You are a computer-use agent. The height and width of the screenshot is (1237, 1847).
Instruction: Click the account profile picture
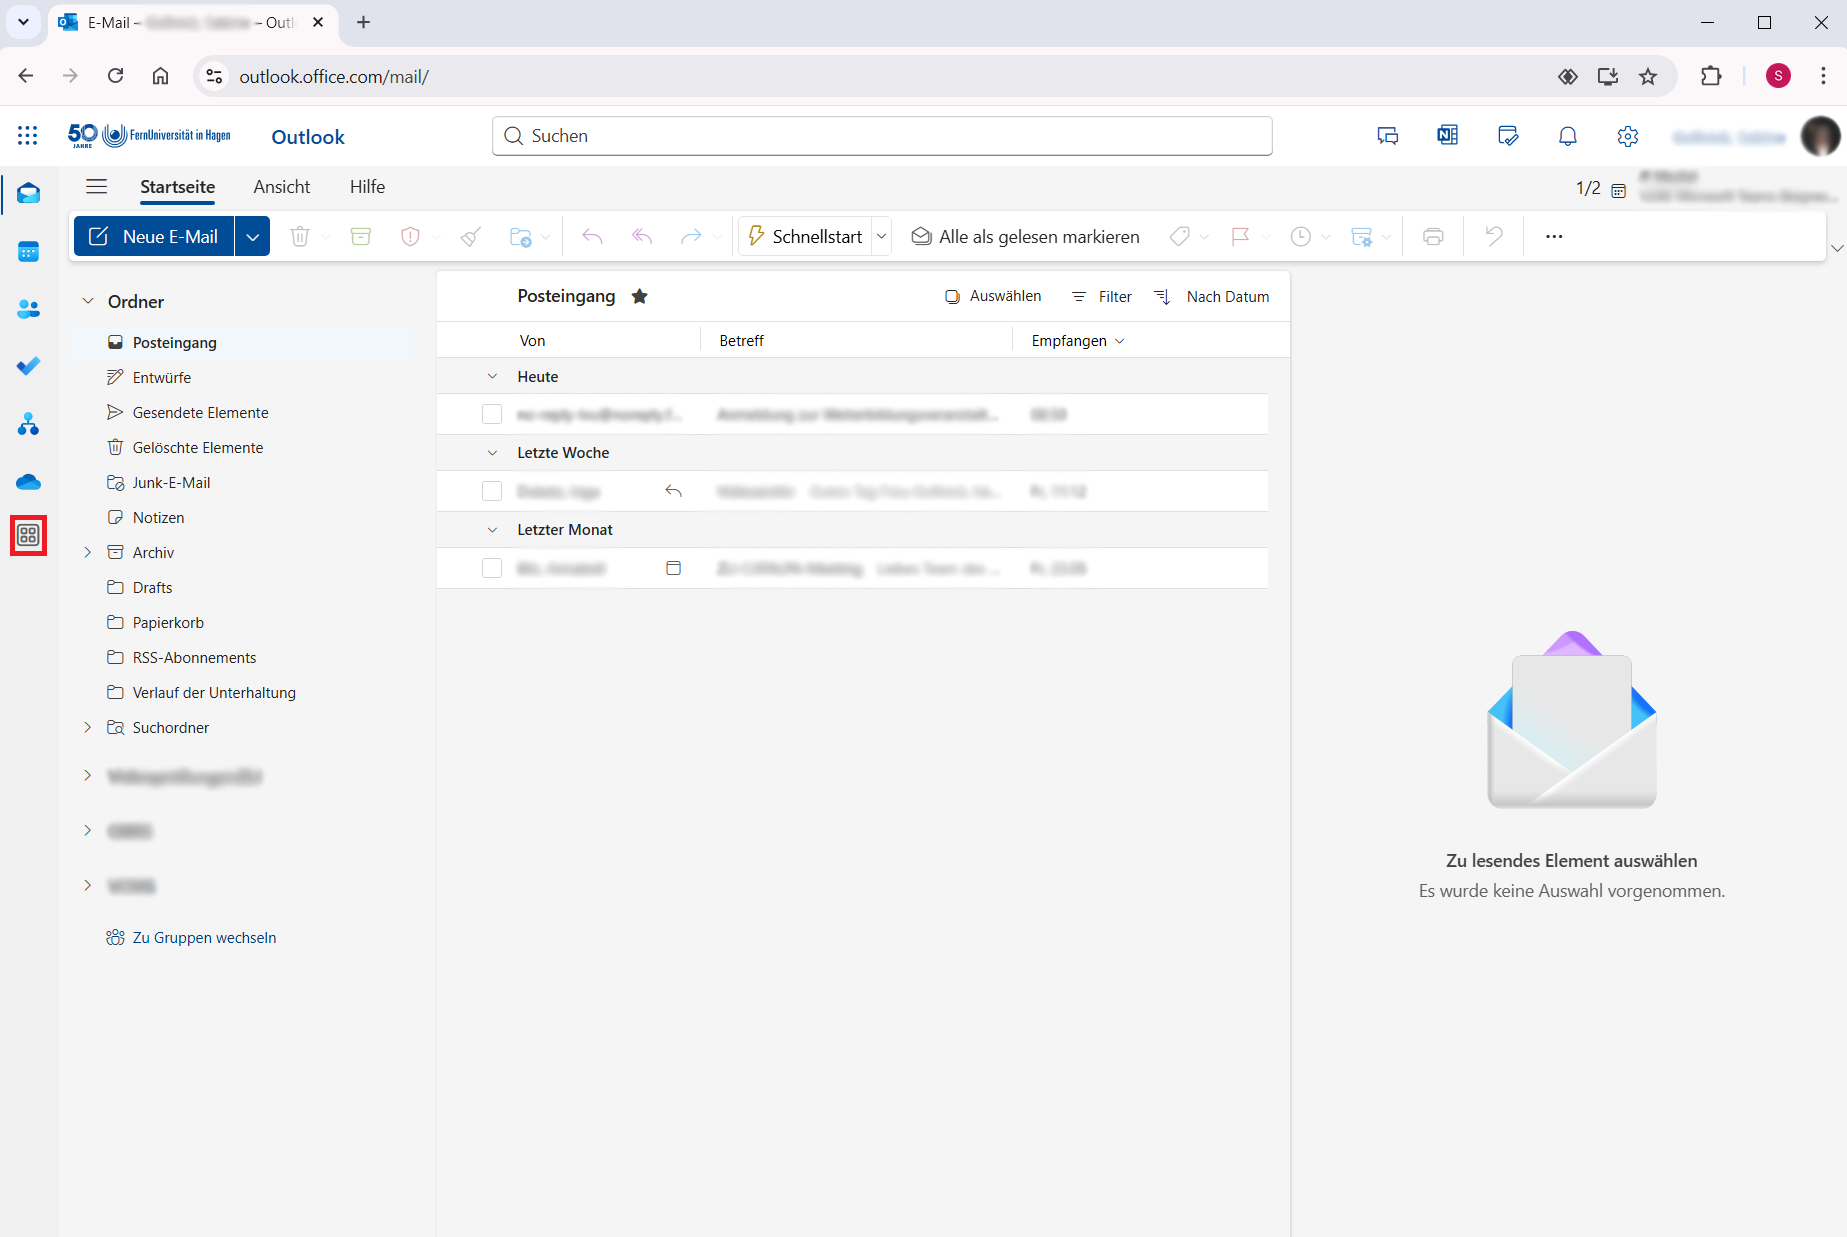pos(1820,136)
